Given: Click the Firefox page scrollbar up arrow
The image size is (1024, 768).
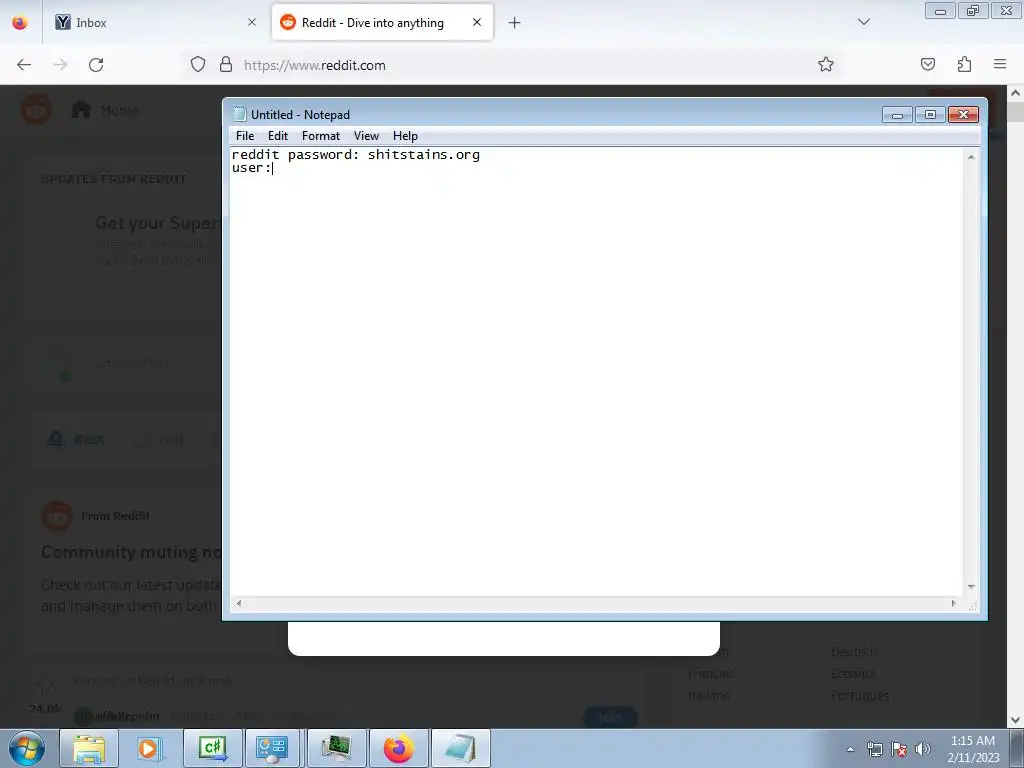Looking at the screenshot, I should [x=1016, y=93].
